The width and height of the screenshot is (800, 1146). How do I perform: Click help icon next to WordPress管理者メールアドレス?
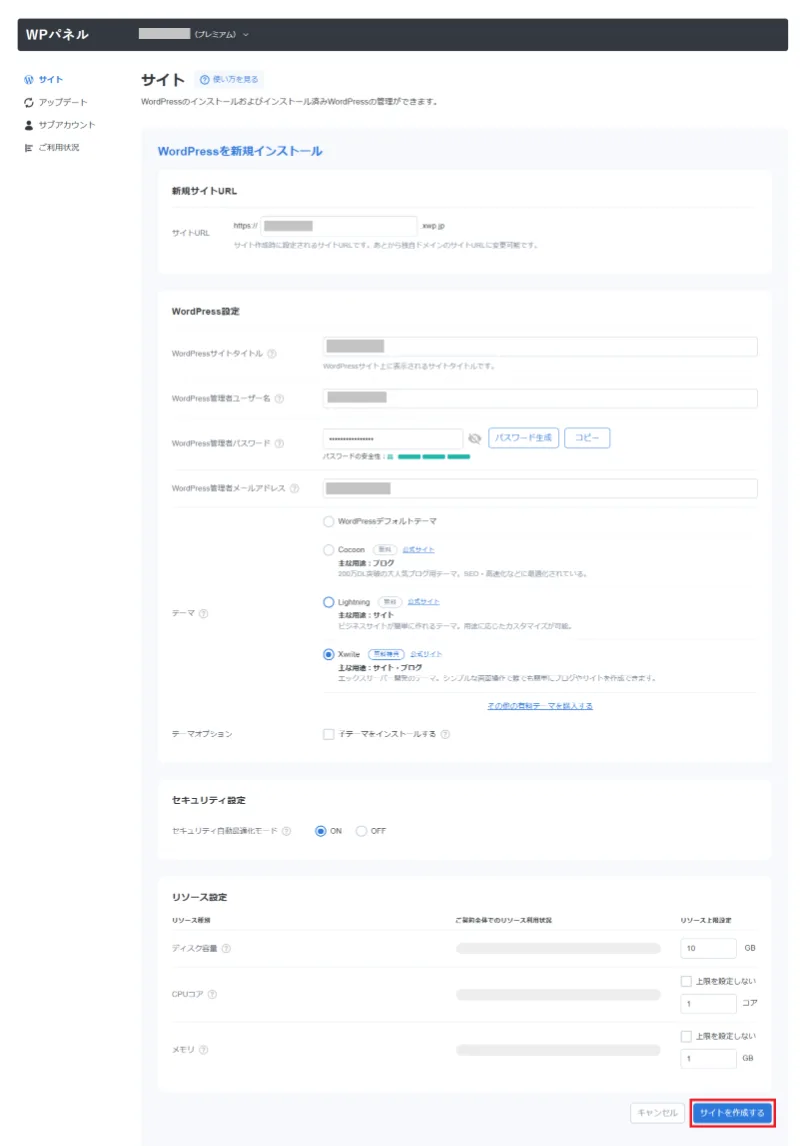(x=294, y=489)
